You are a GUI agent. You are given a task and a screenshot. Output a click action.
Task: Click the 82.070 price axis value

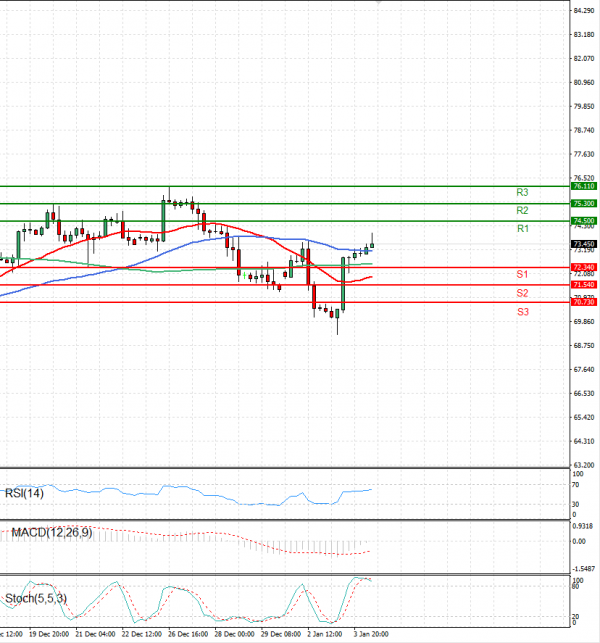click(584, 59)
